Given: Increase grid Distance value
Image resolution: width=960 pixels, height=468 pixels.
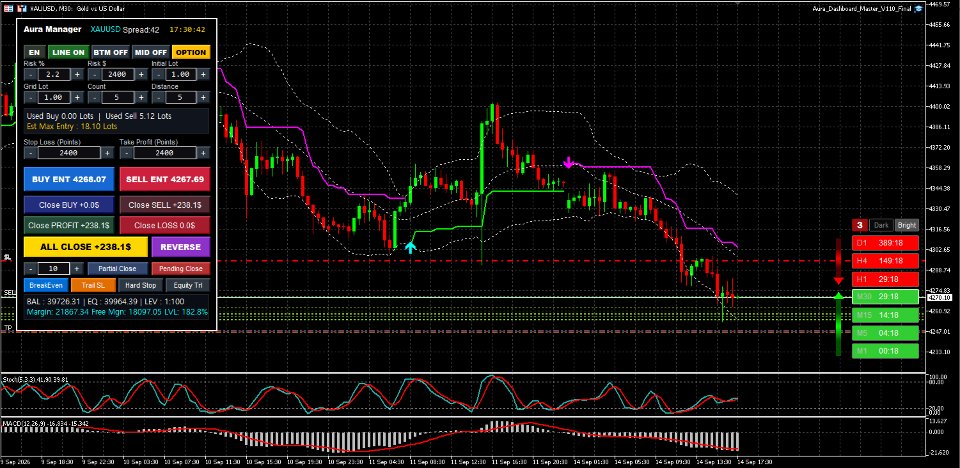Looking at the screenshot, I should click(x=204, y=97).
